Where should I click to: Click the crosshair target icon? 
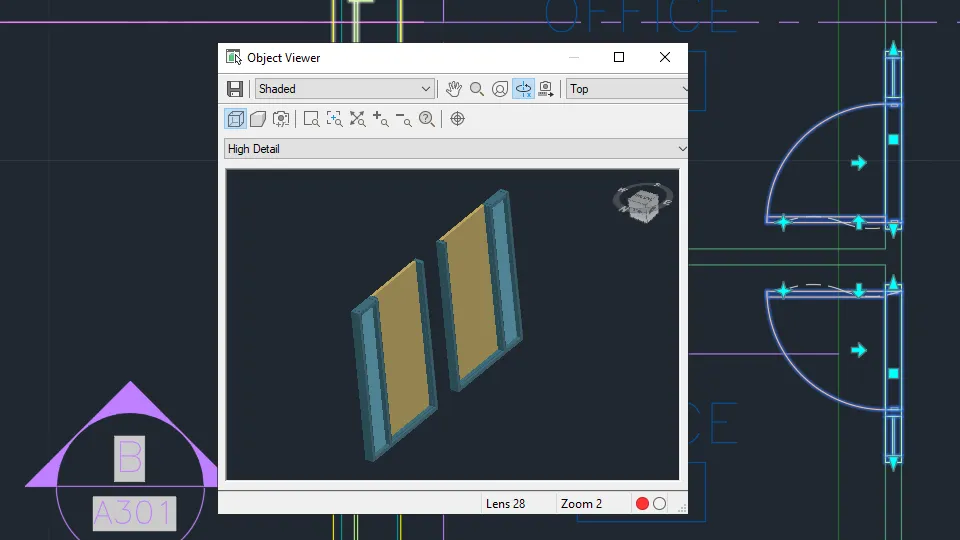click(457, 119)
